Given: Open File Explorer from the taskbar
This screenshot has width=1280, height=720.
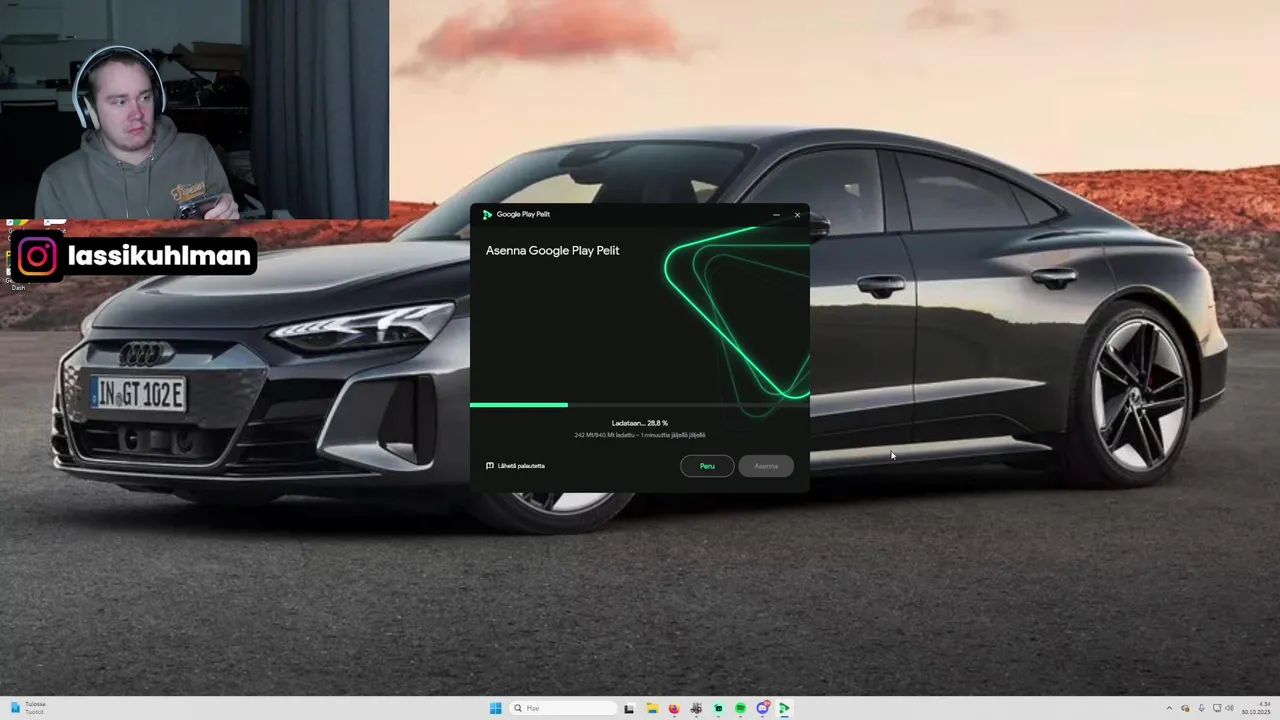Looking at the screenshot, I should tap(652, 708).
